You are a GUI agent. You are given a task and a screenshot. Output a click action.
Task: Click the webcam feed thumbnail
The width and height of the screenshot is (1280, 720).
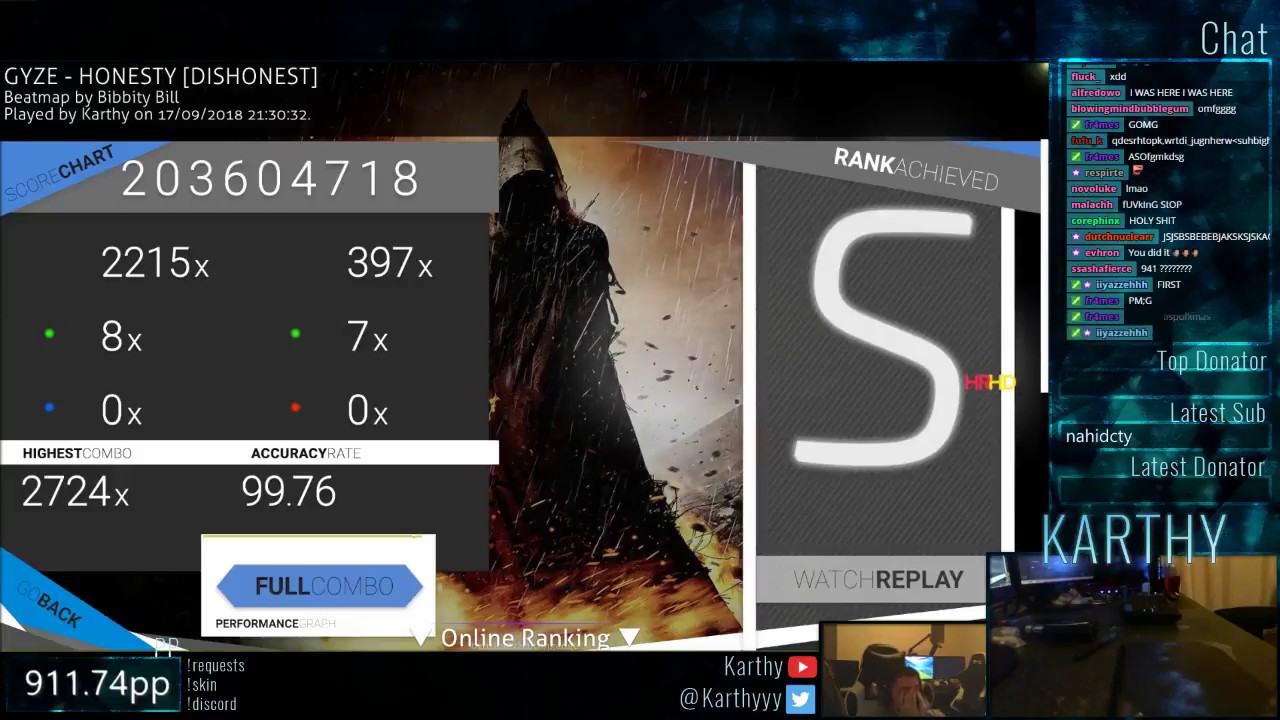(x=902, y=670)
